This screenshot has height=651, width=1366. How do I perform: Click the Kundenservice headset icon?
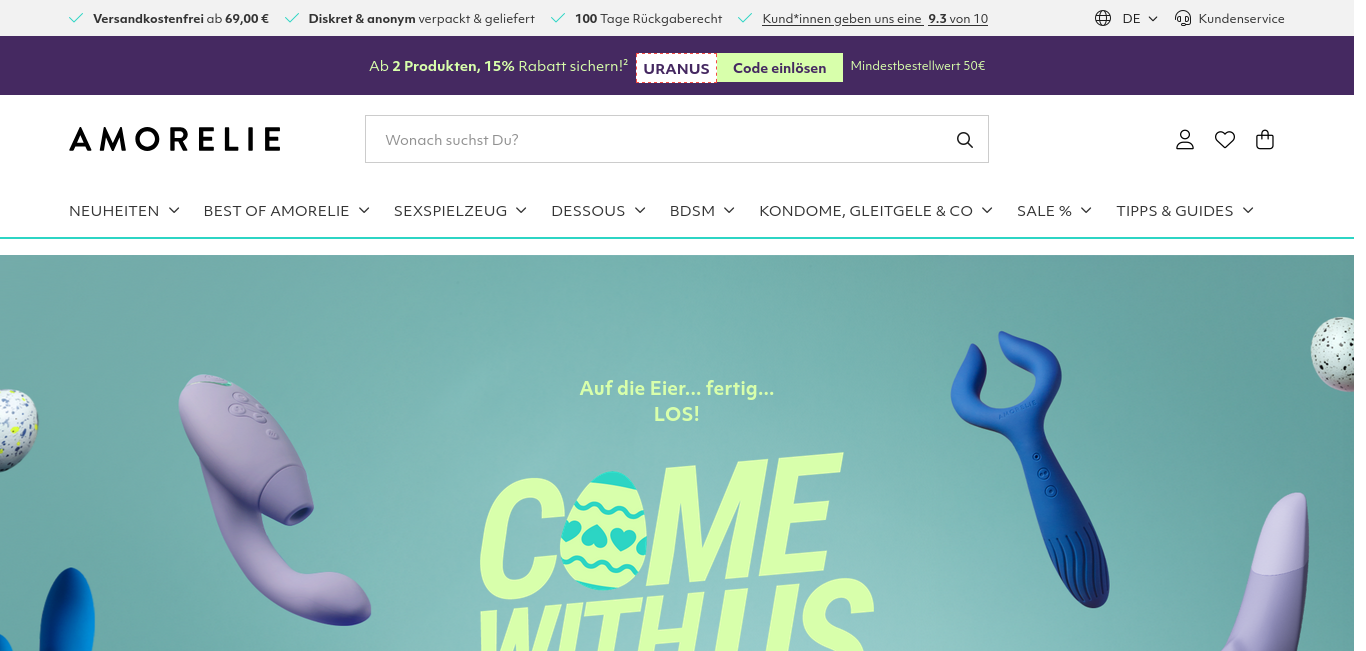[1183, 18]
